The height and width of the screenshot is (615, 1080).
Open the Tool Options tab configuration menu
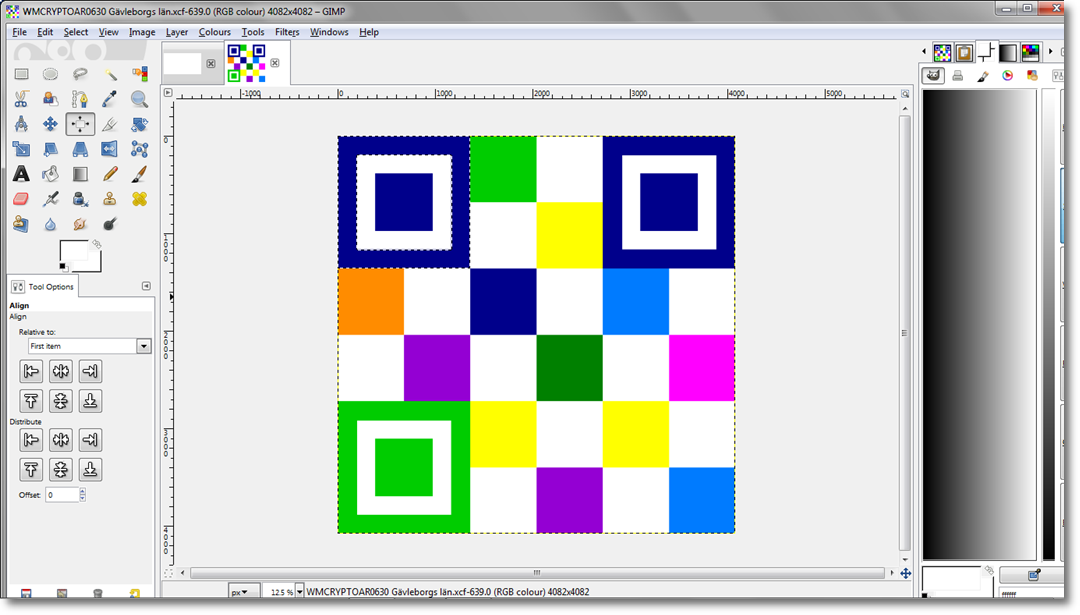point(146,286)
